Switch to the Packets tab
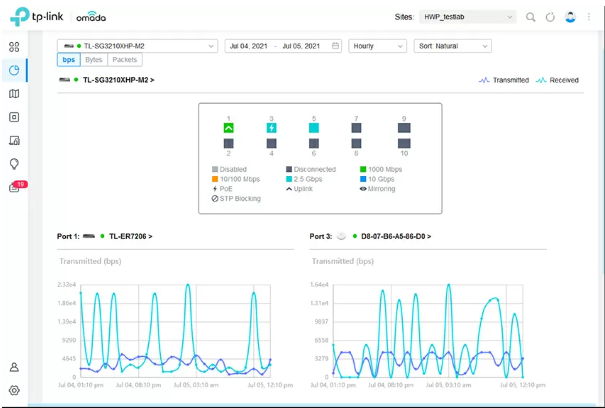 click(x=124, y=60)
